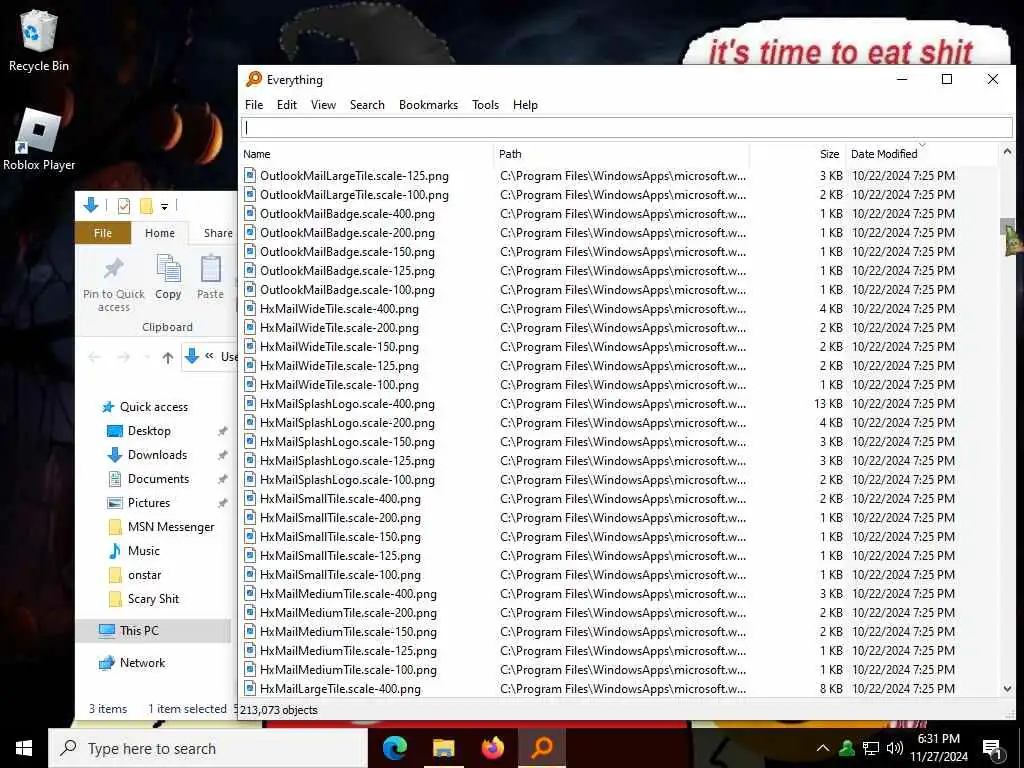Viewport: 1024px width, 768px height.
Task: Click the taskbar Type here to search box
Action: tap(208, 748)
